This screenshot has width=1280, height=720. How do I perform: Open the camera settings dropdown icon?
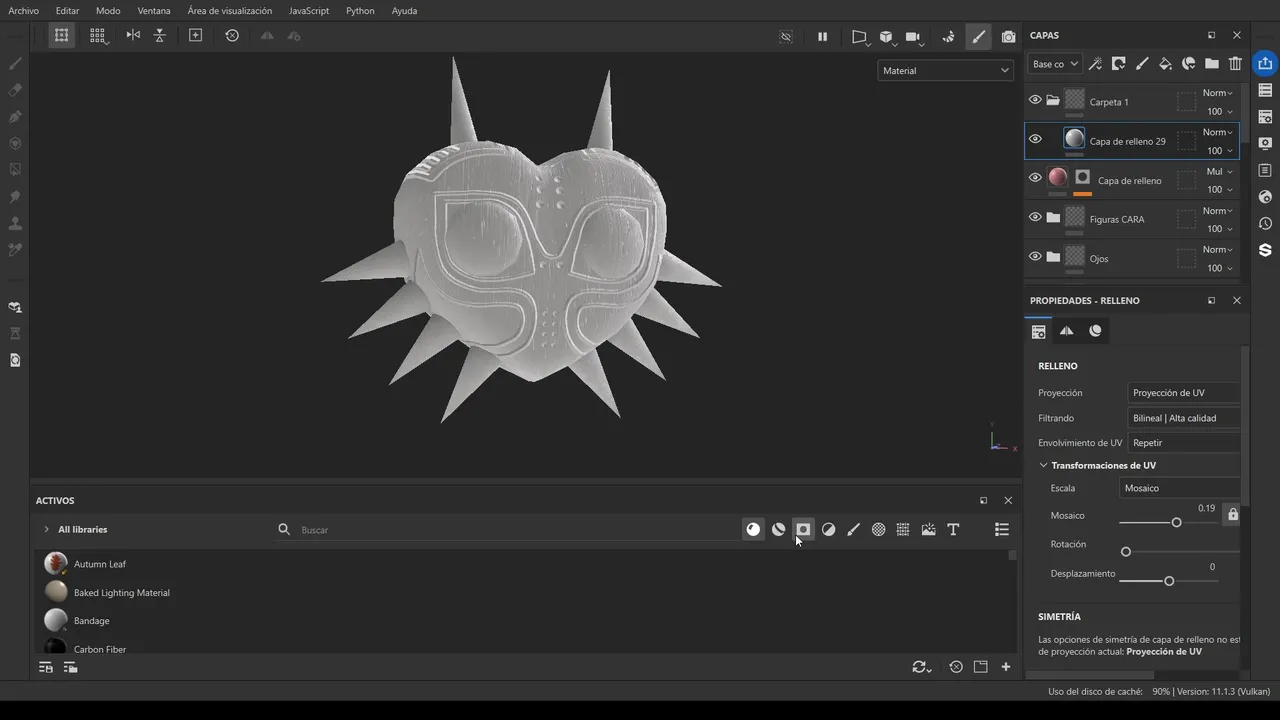(x=913, y=36)
